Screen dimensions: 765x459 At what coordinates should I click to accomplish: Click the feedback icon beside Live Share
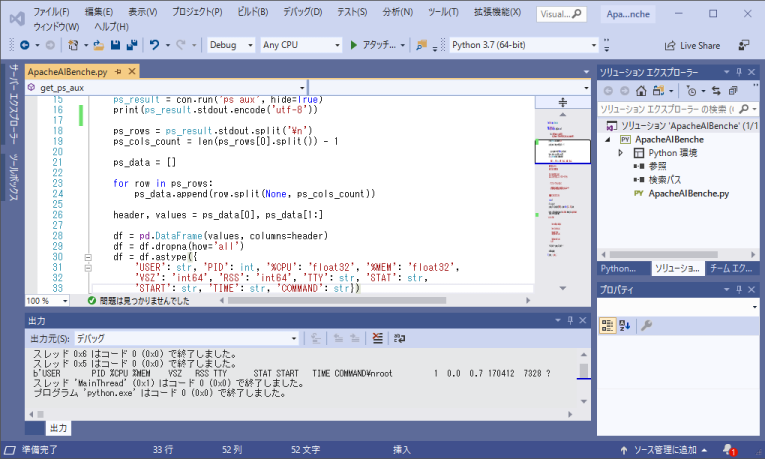click(744, 45)
